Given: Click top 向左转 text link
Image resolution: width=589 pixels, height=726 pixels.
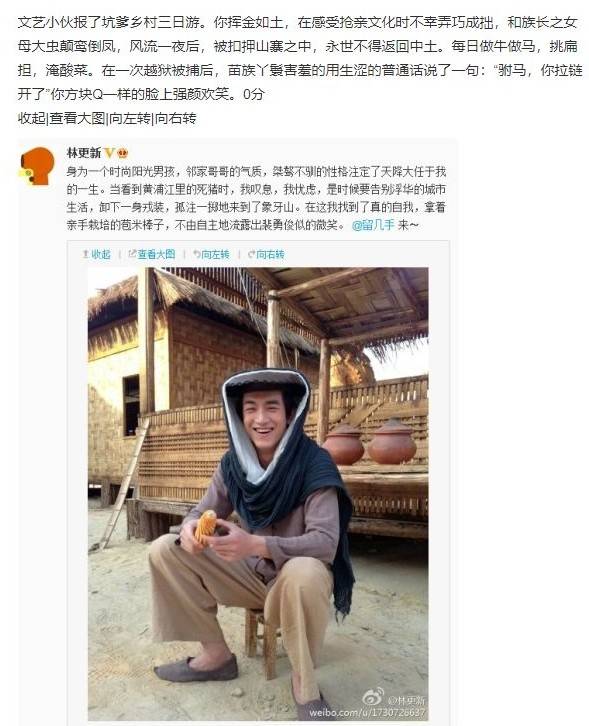Looking at the screenshot, I should point(130,119).
